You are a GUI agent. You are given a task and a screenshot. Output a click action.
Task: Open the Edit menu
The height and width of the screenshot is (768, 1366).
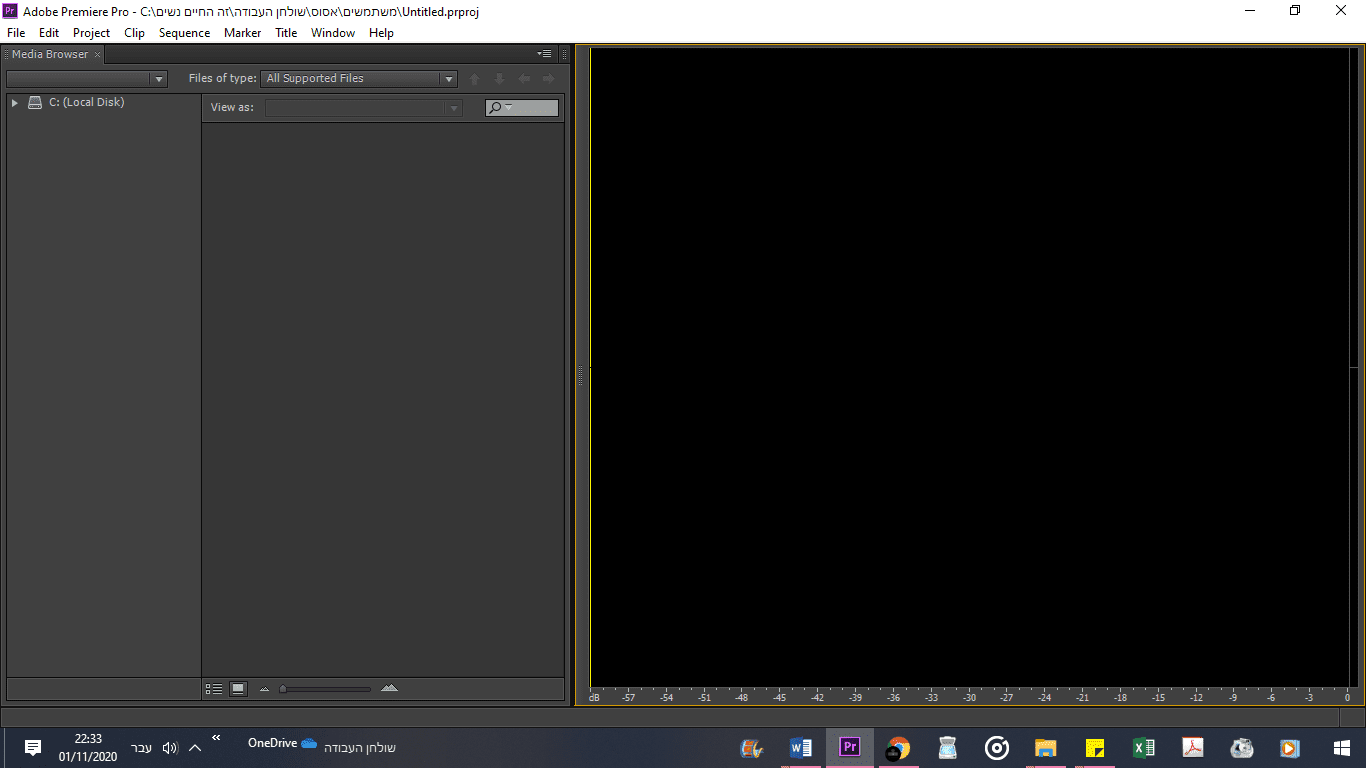(x=49, y=33)
